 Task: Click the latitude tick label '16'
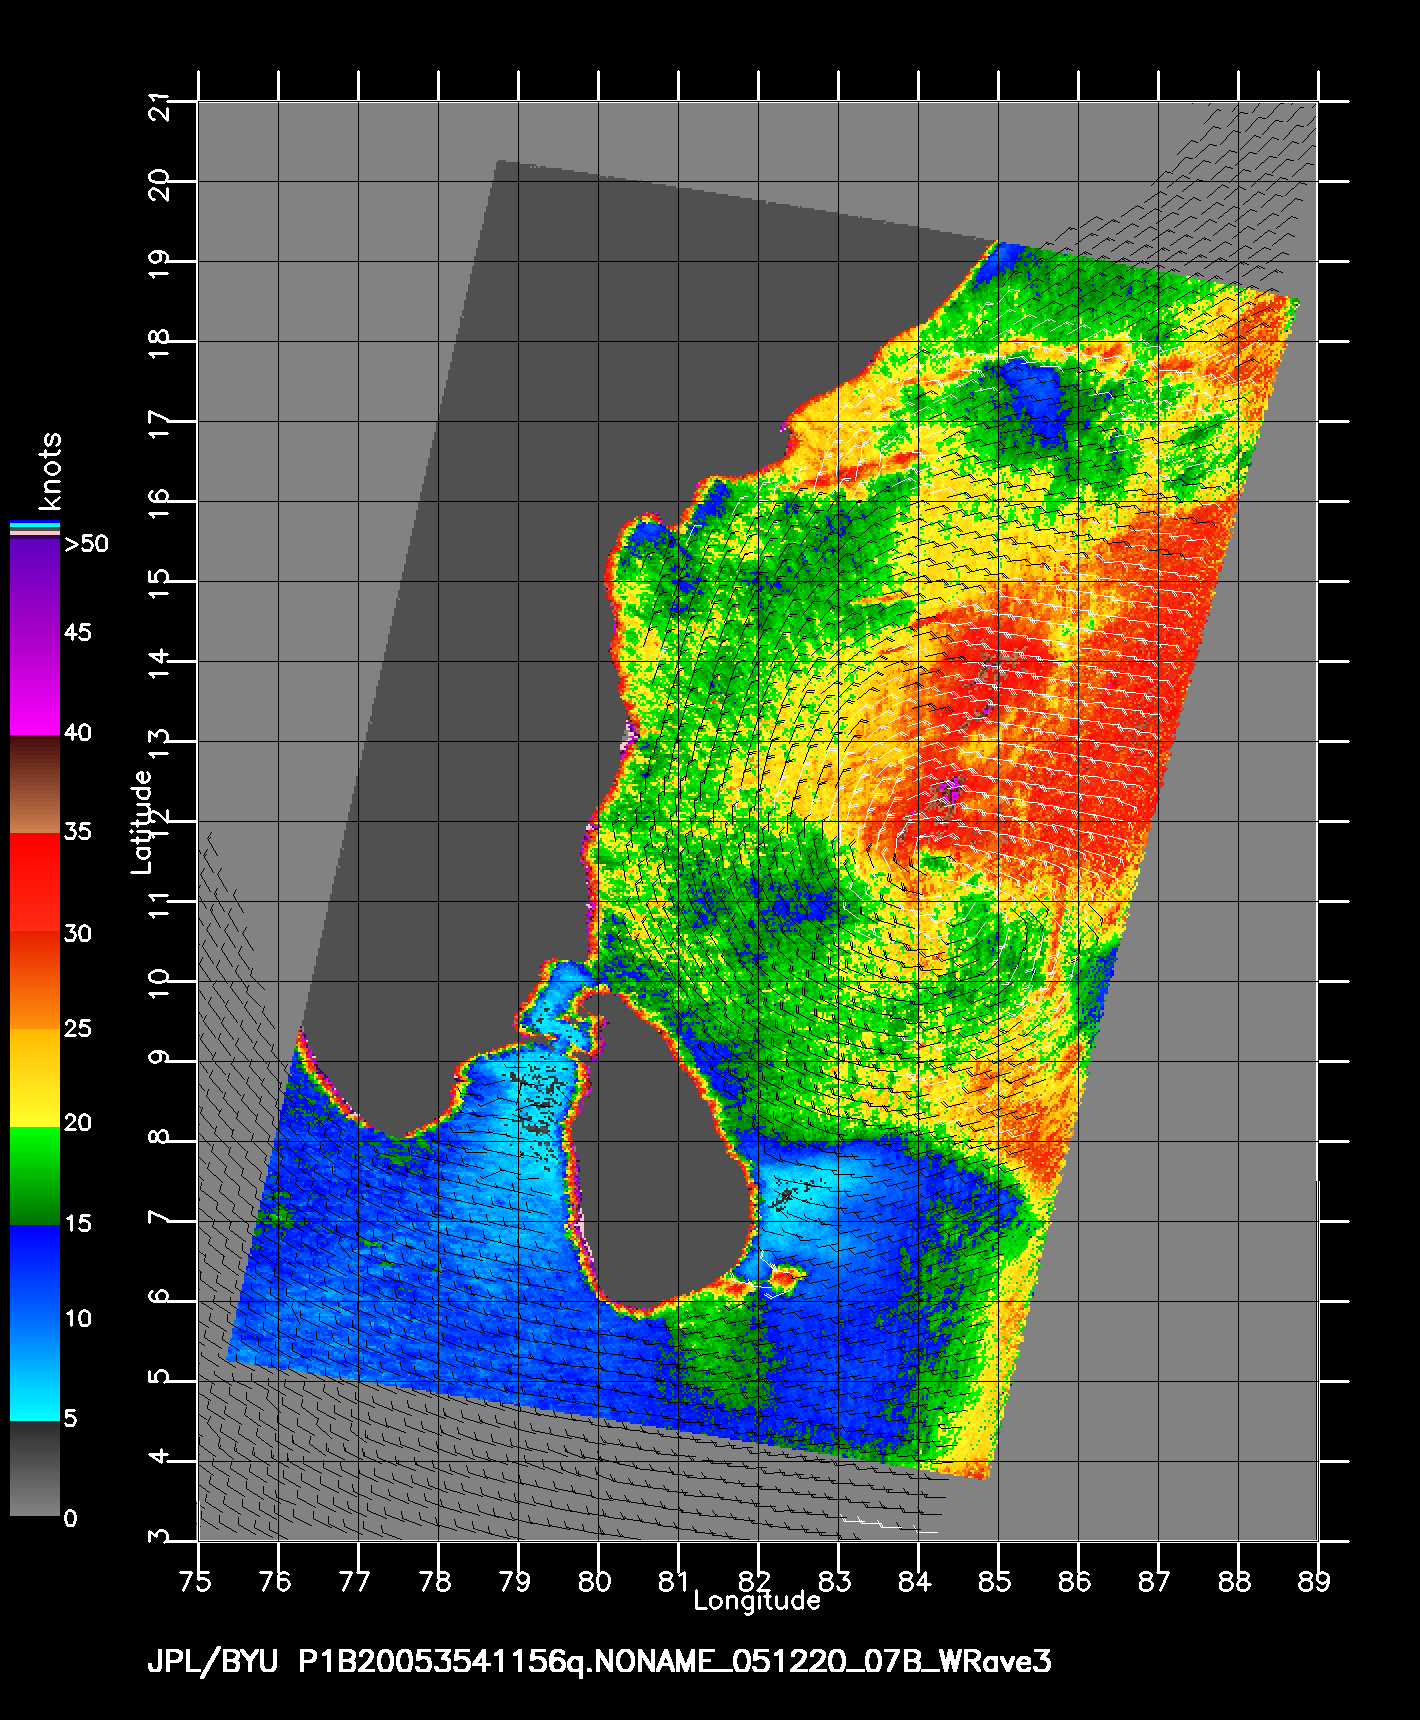[x=159, y=503]
